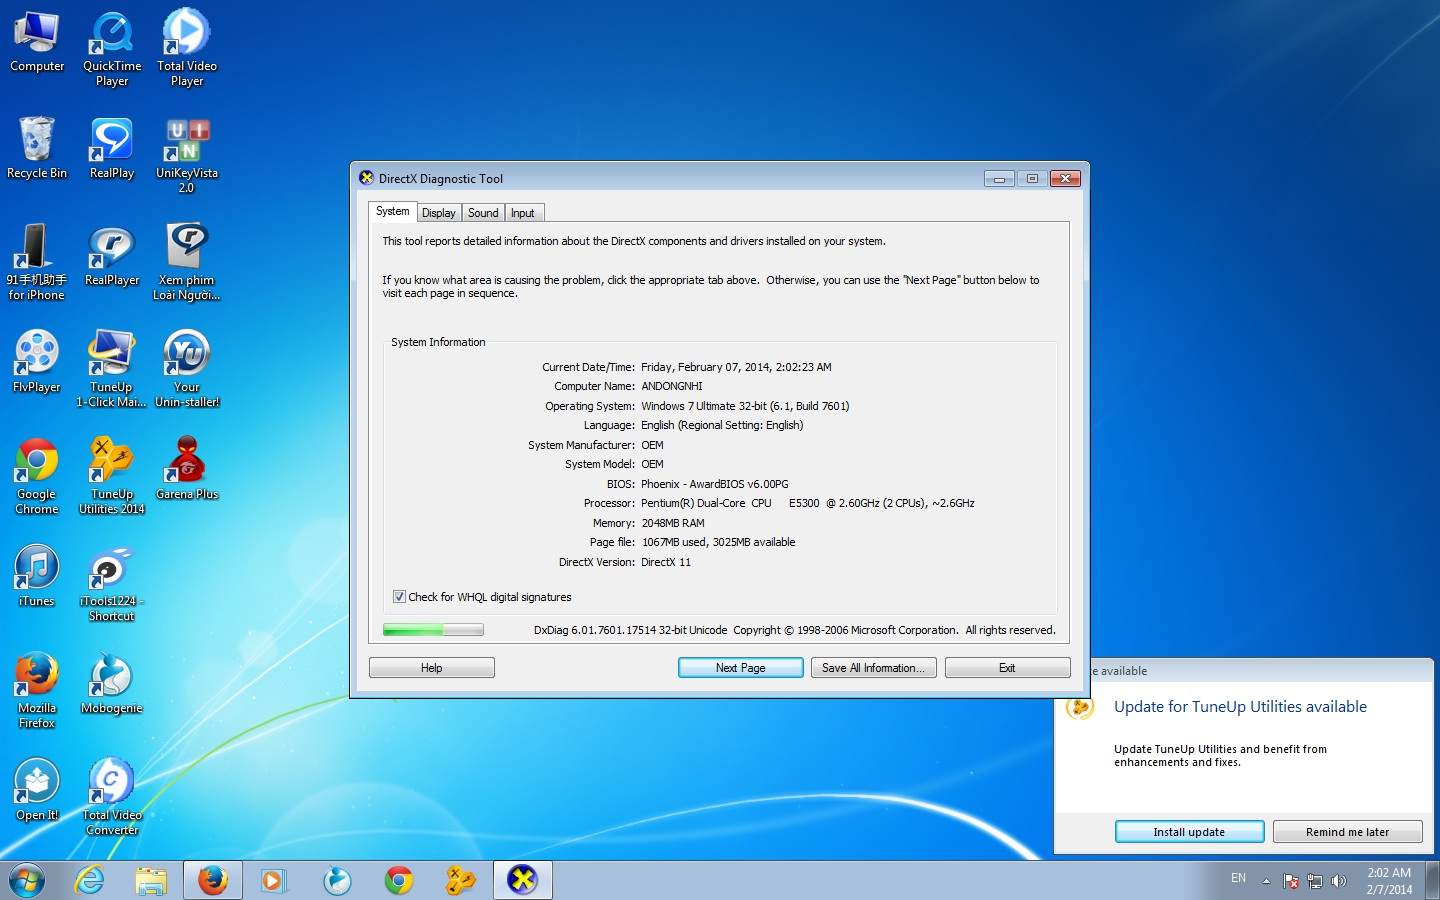Open the volume speaker tray icon
This screenshot has height=900, width=1440.
pyautogui.click(x=1339, y=881)
